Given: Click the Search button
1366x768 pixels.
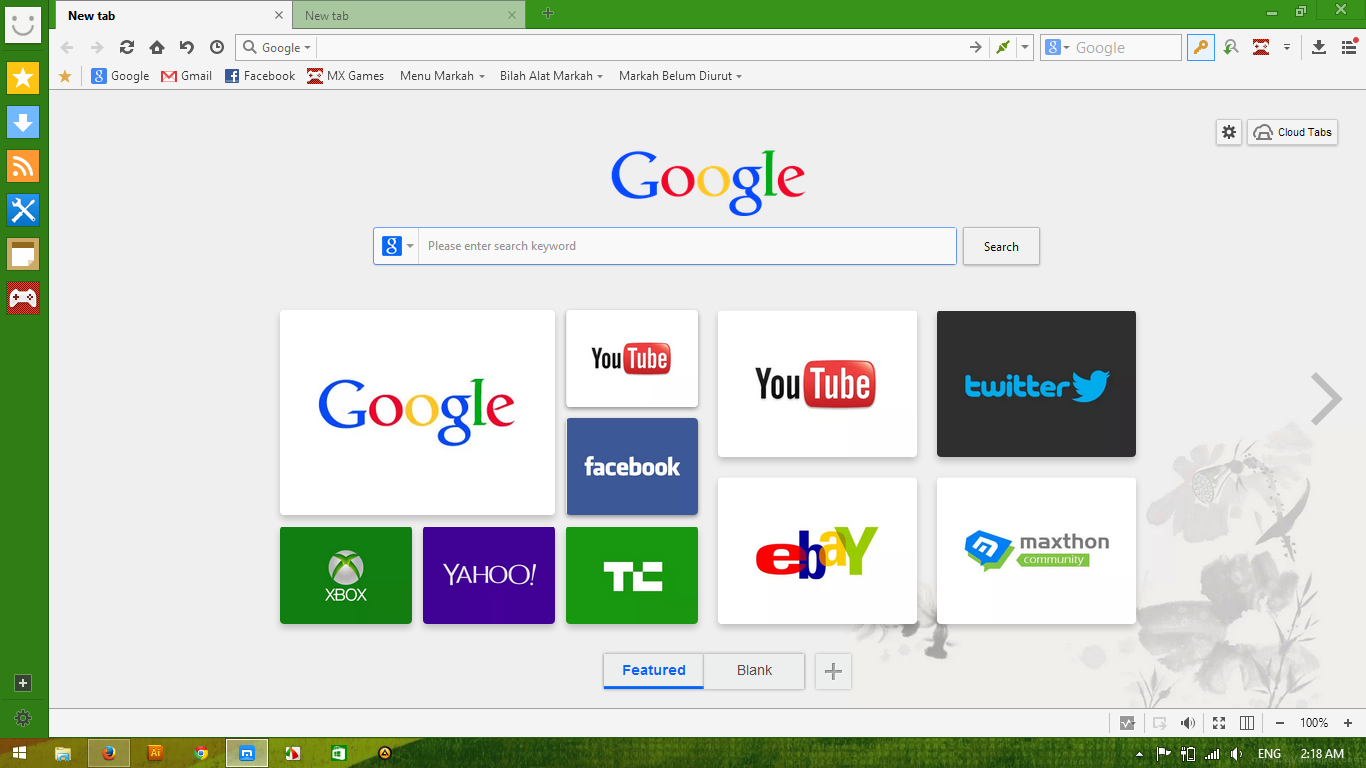Looking at the screenshot, I should 1001,246.
